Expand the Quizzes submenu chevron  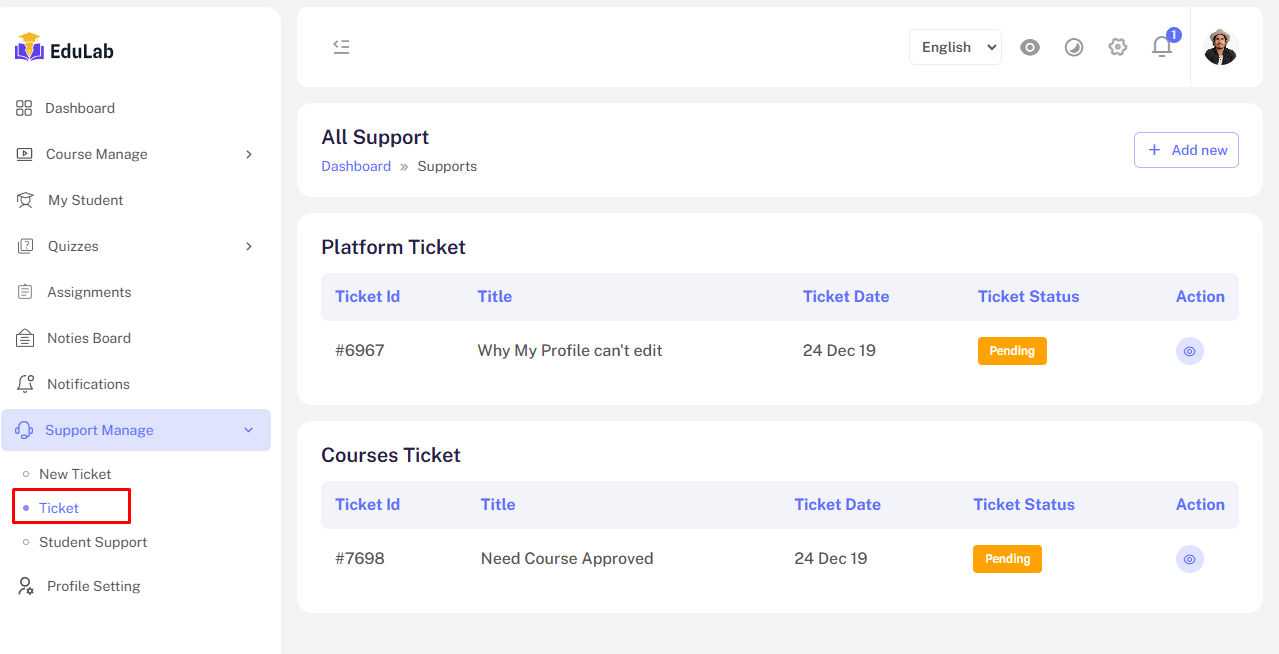click(249, 246)
